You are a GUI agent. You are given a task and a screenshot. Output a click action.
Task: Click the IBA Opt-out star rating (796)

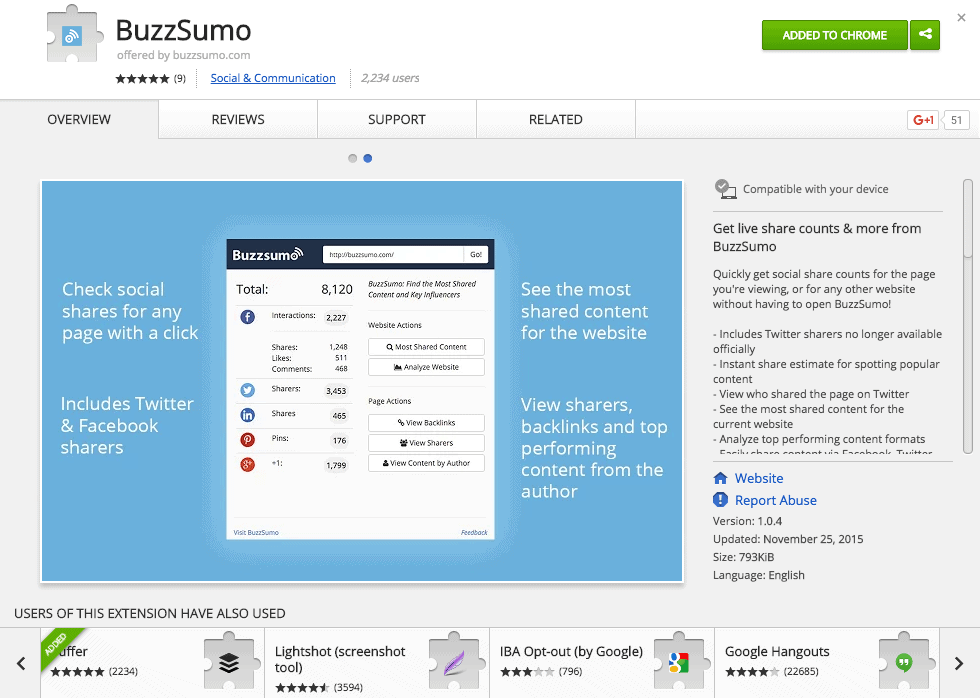[527, 672]
